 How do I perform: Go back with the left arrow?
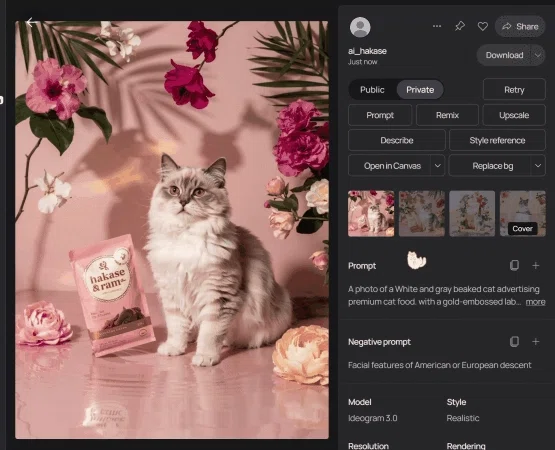coord(32,22)
